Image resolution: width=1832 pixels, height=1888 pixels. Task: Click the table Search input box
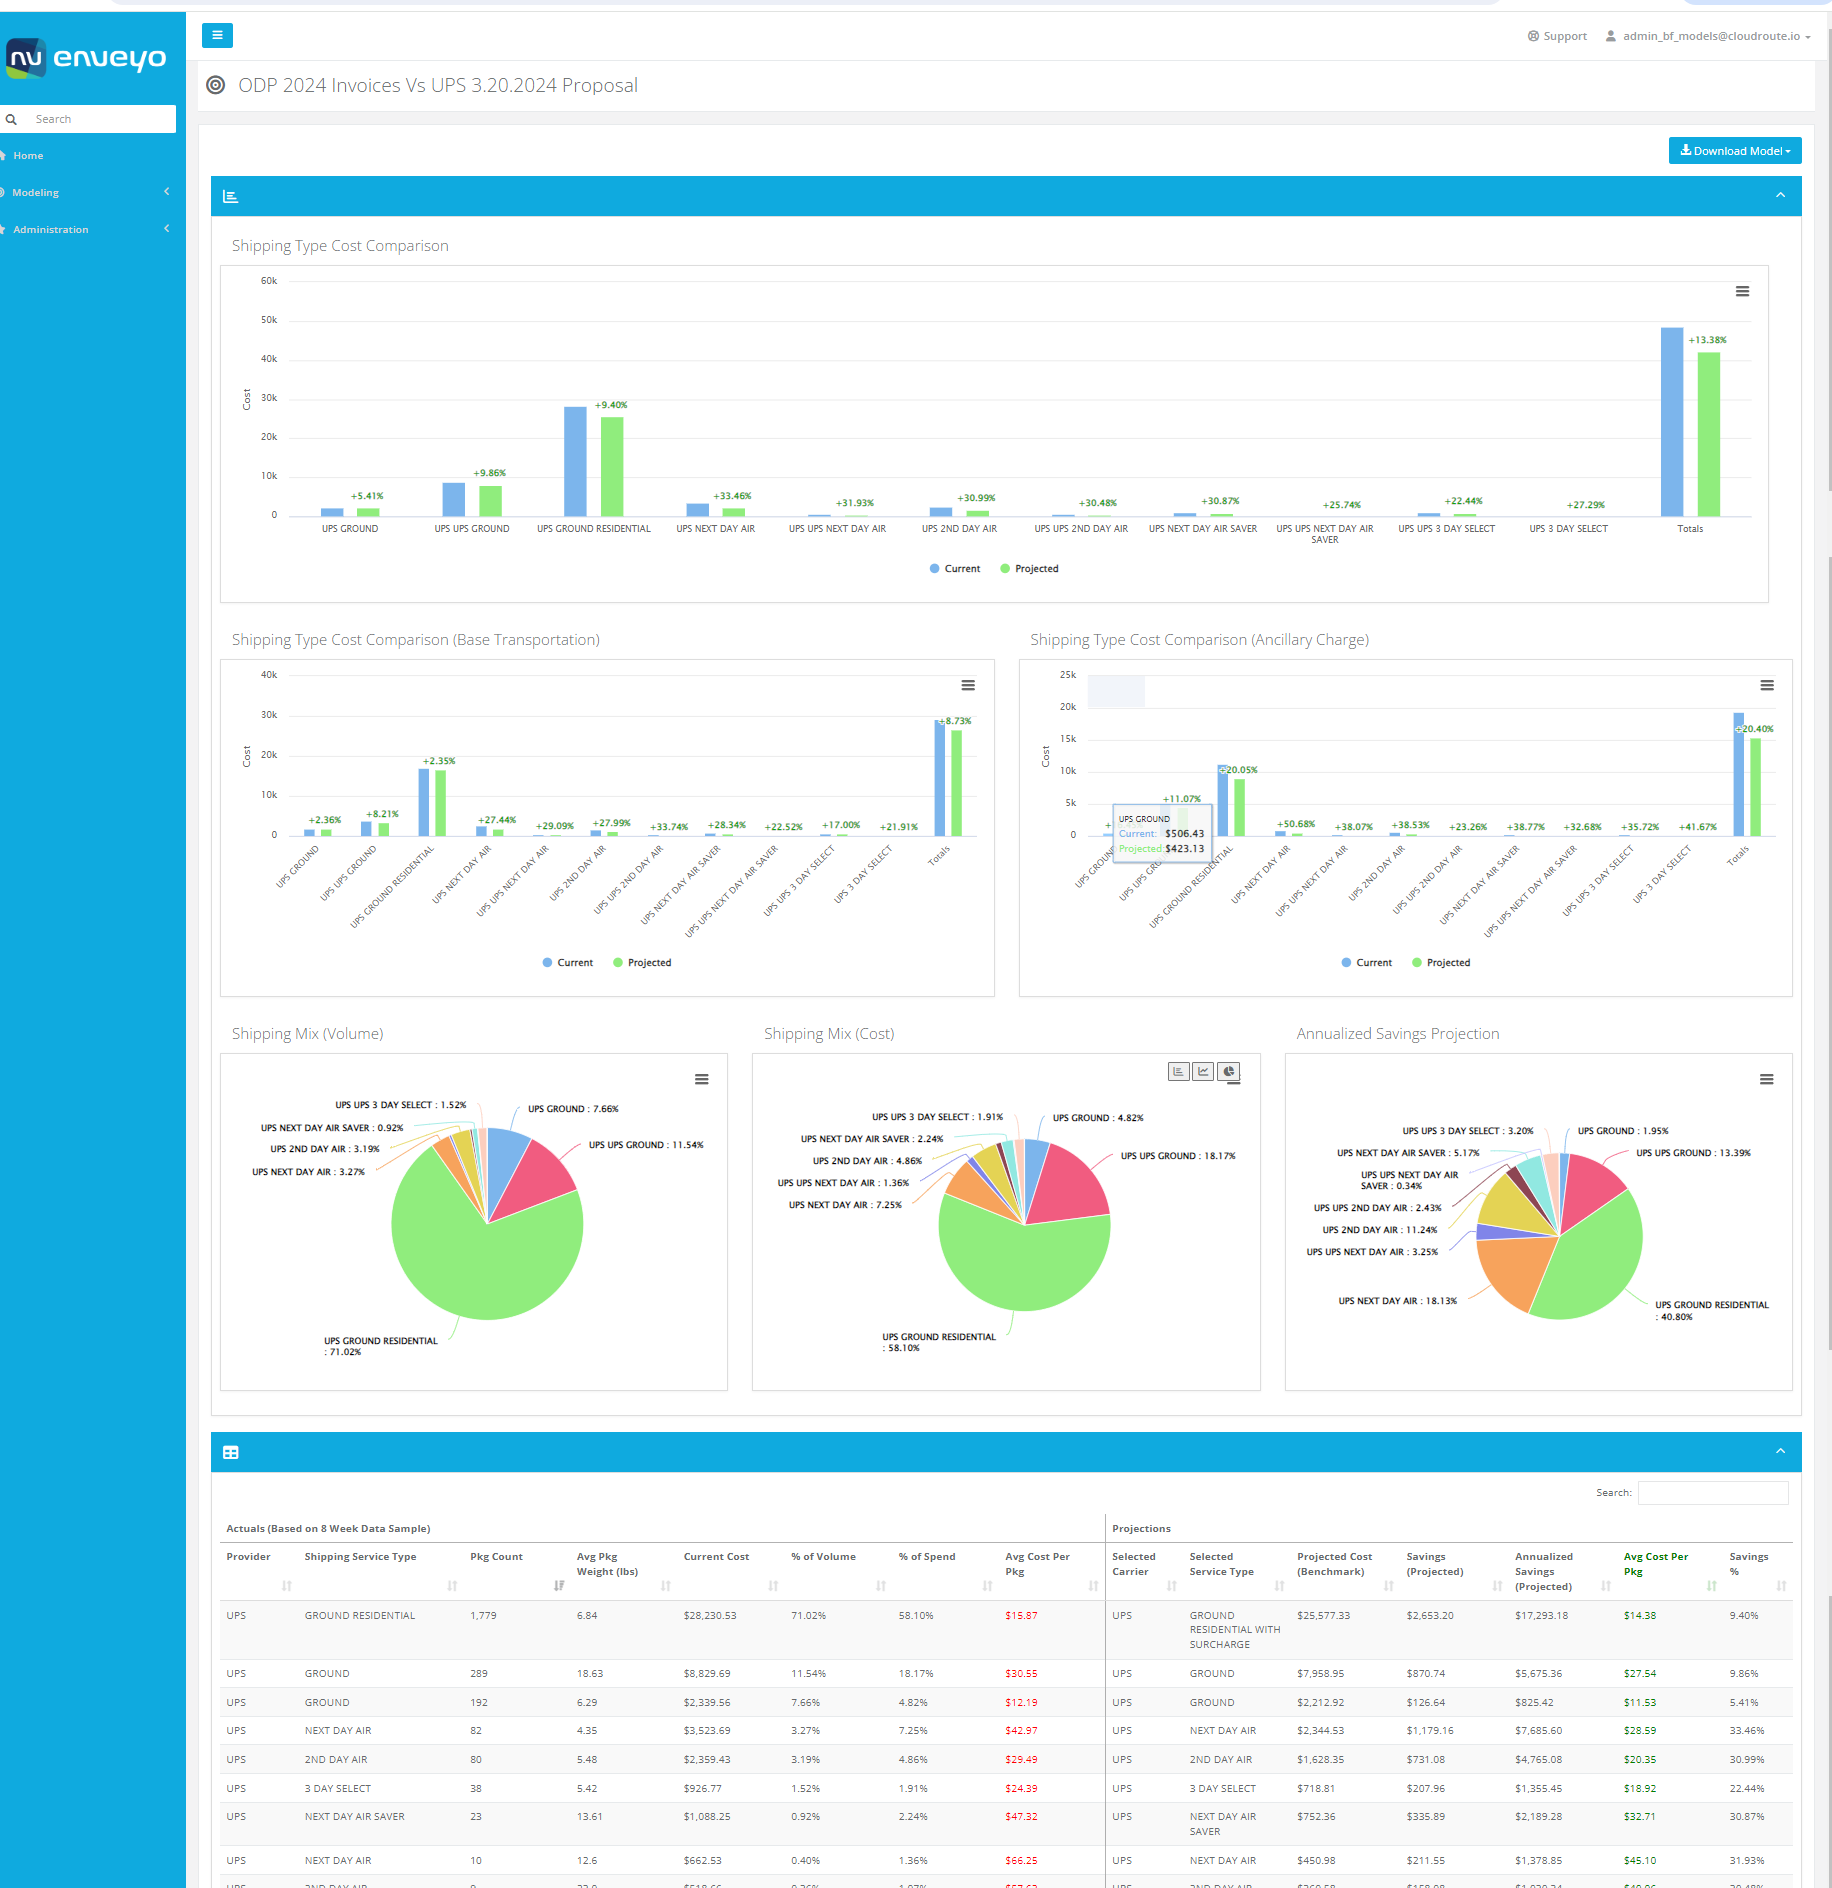point(1713,1493)
